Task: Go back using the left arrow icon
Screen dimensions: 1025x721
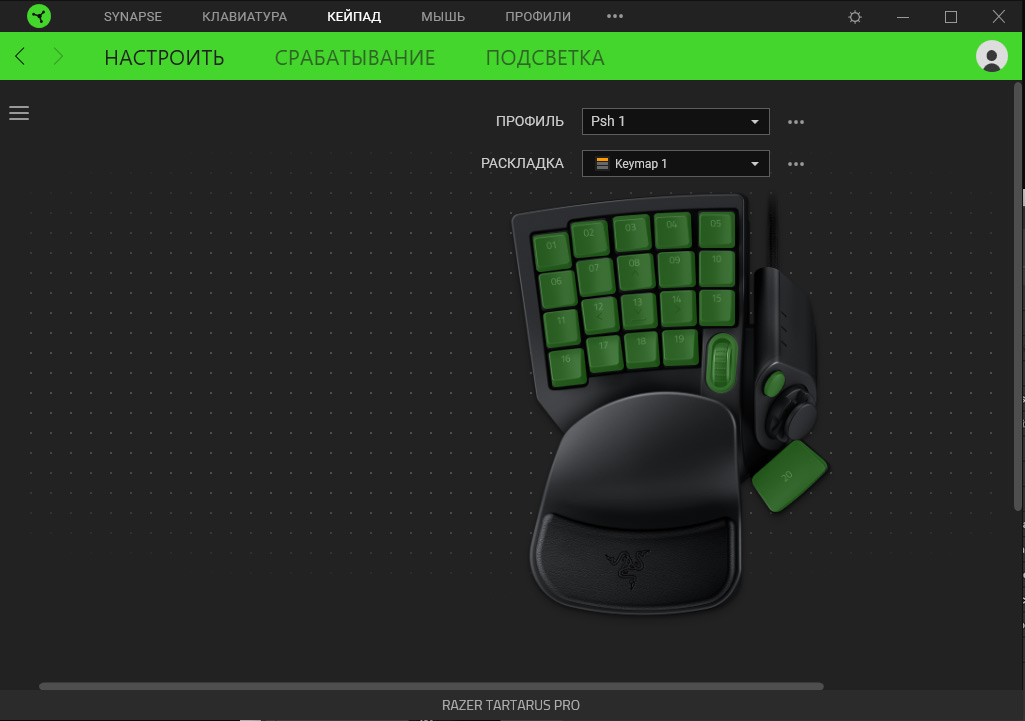Action: (19, 57)
